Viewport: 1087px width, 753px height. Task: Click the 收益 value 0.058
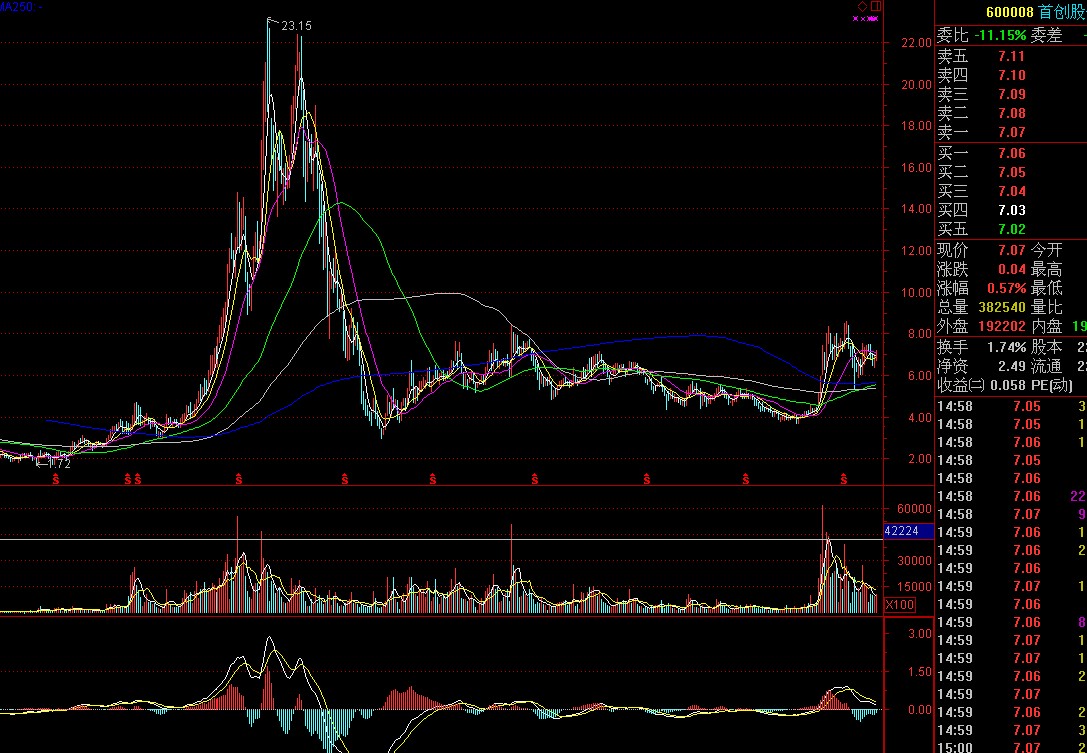(x=1006, y=385)
